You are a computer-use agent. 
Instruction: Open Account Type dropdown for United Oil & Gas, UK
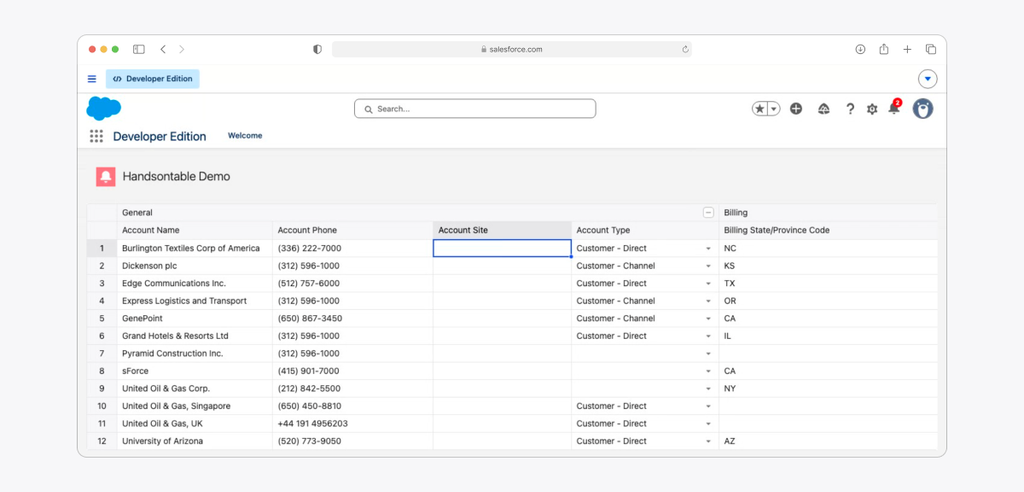tap(708, 424)
